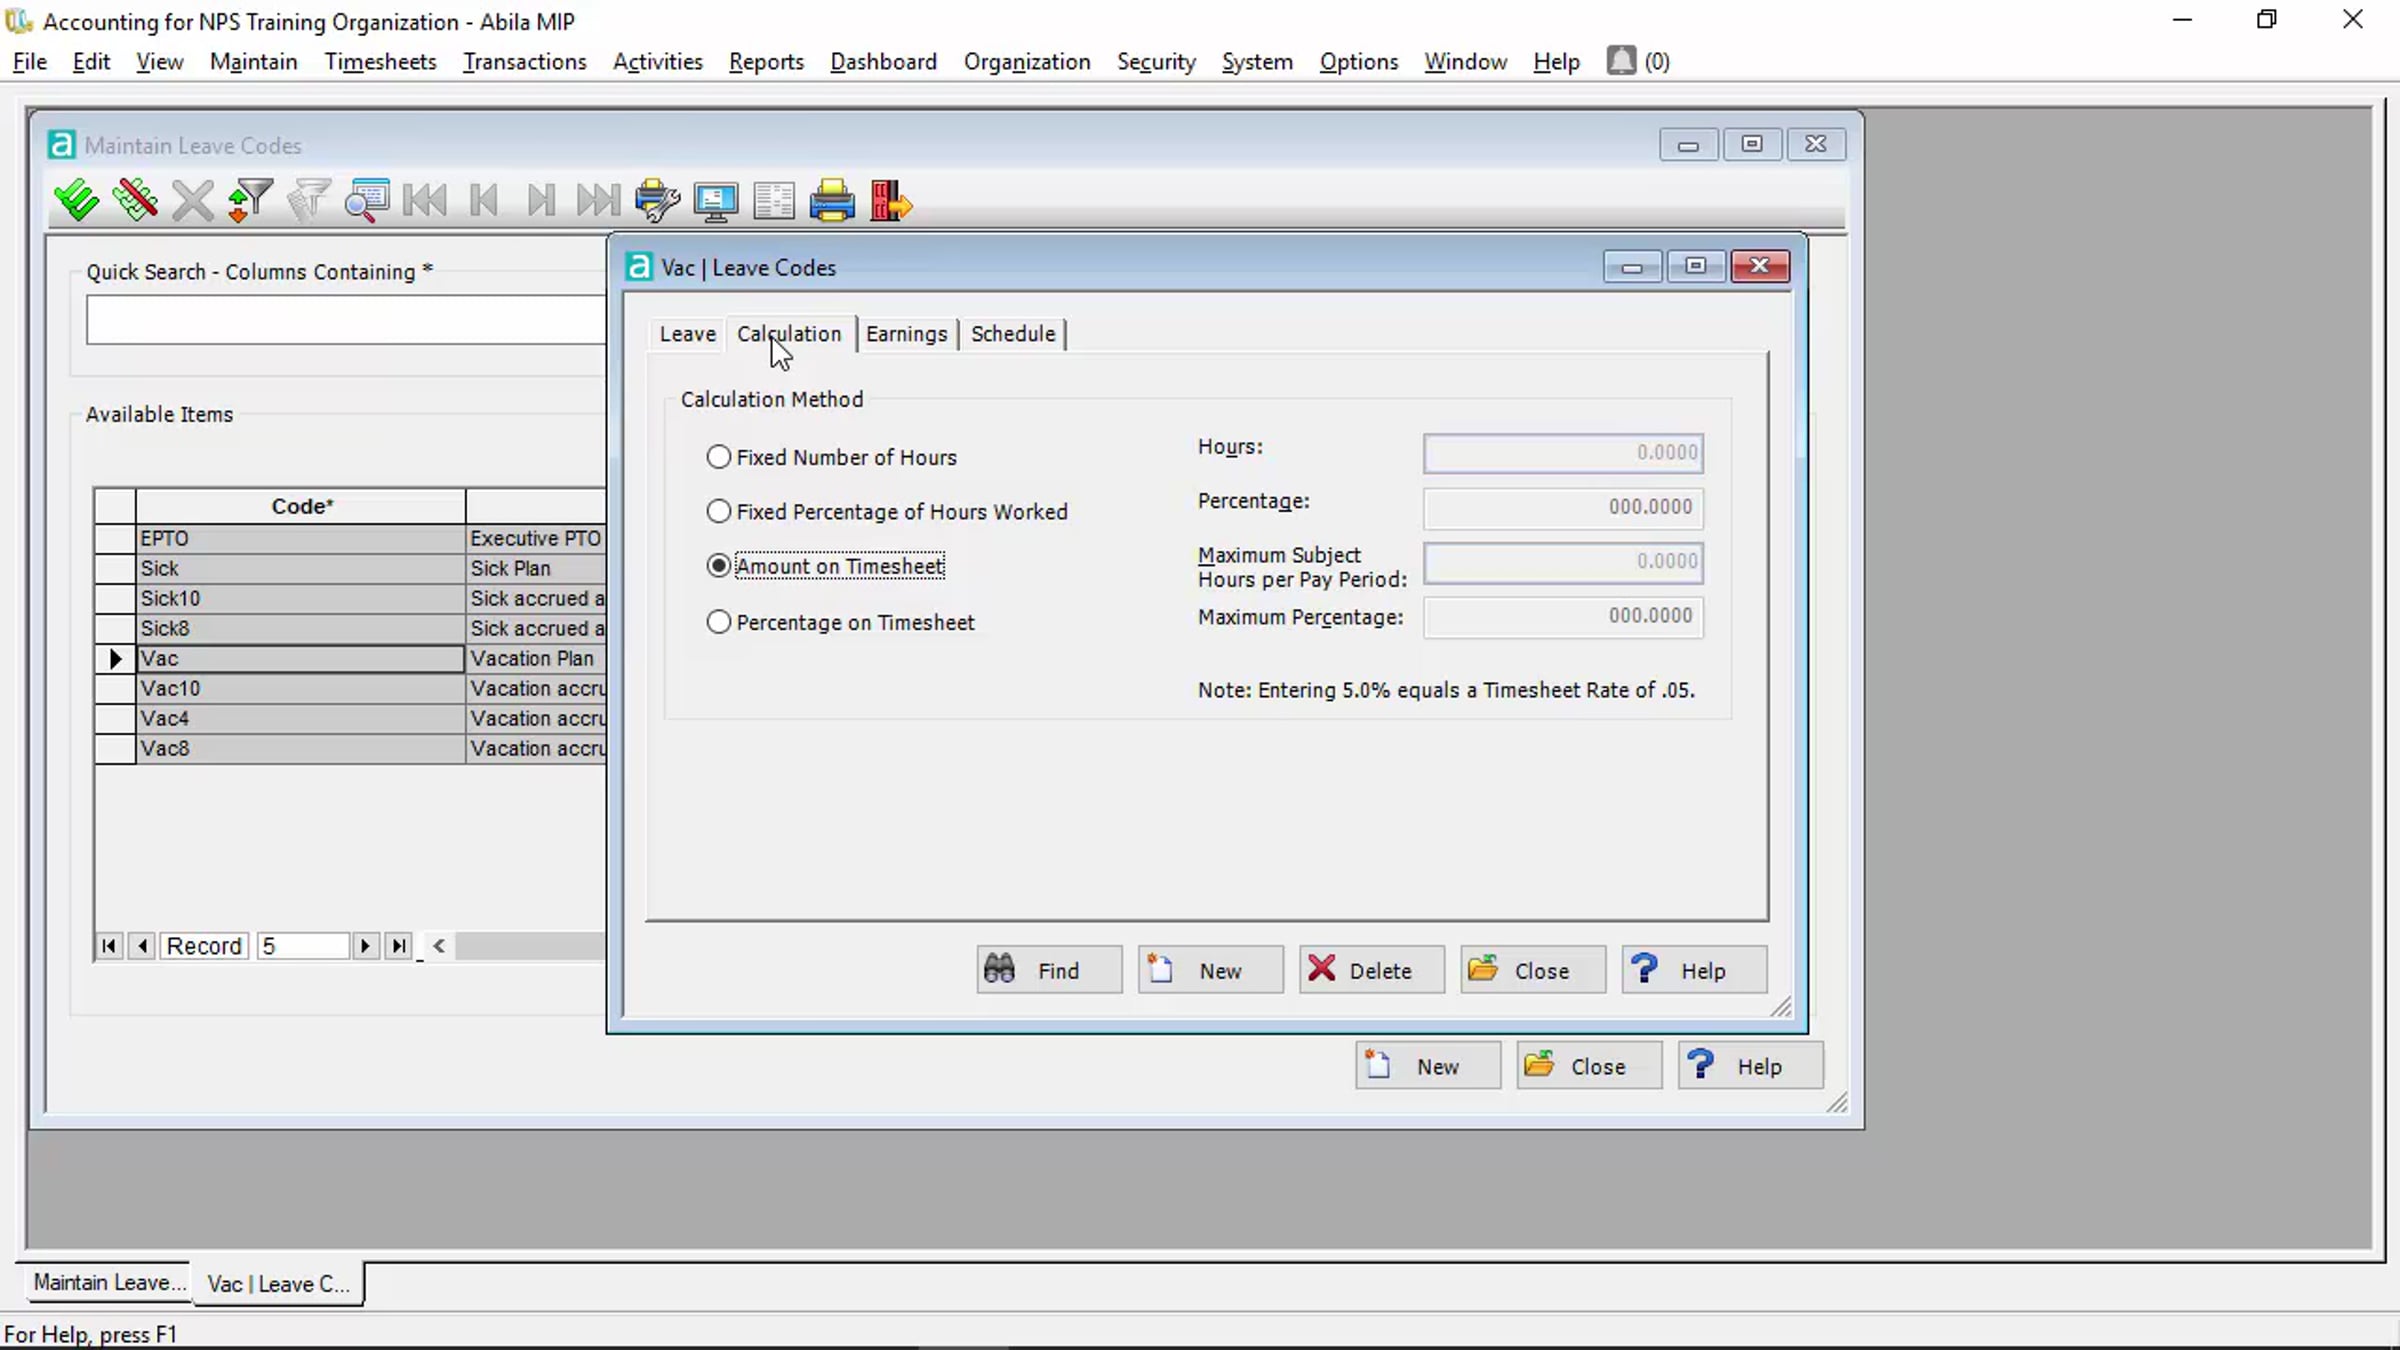Click the Delete button

1372,970
